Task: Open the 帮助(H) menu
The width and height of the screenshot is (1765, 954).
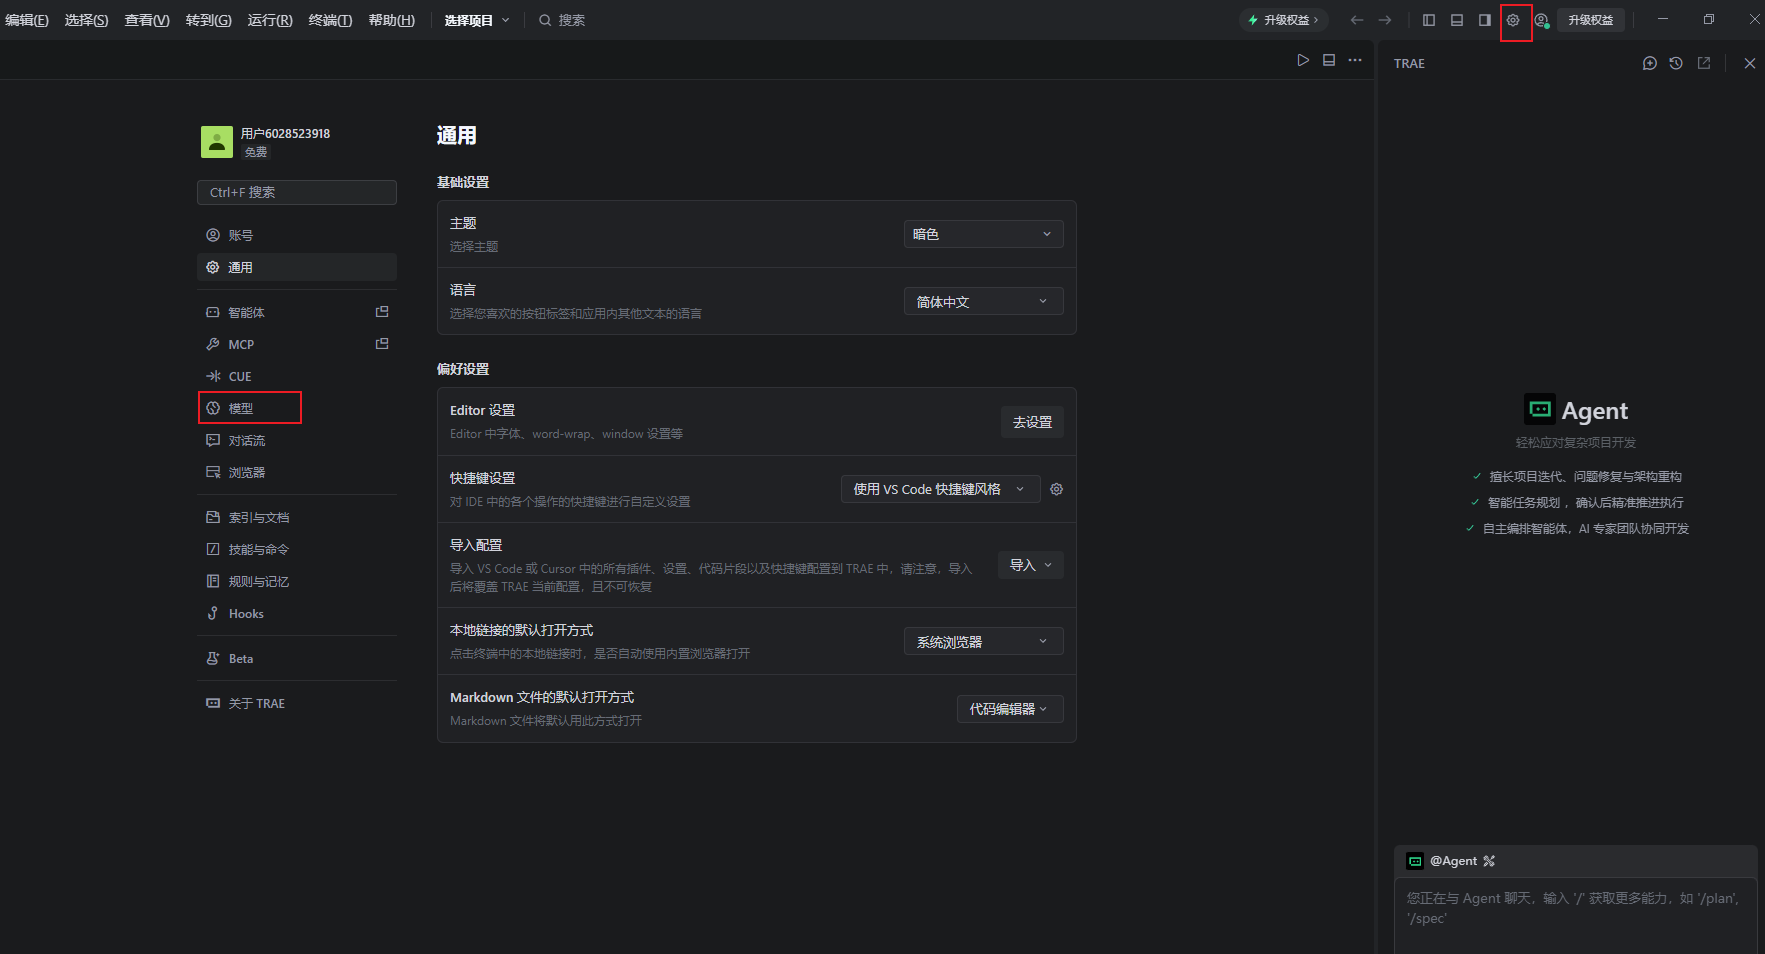Action: [391, 20]
